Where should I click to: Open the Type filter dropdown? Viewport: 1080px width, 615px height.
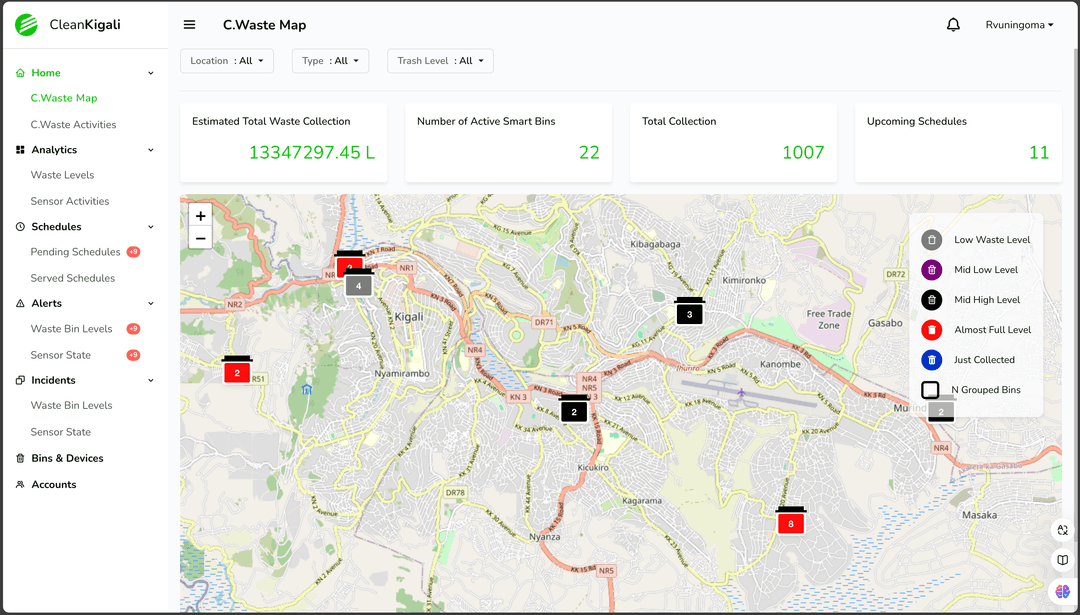pyautogui.click(x=330, y=61)
